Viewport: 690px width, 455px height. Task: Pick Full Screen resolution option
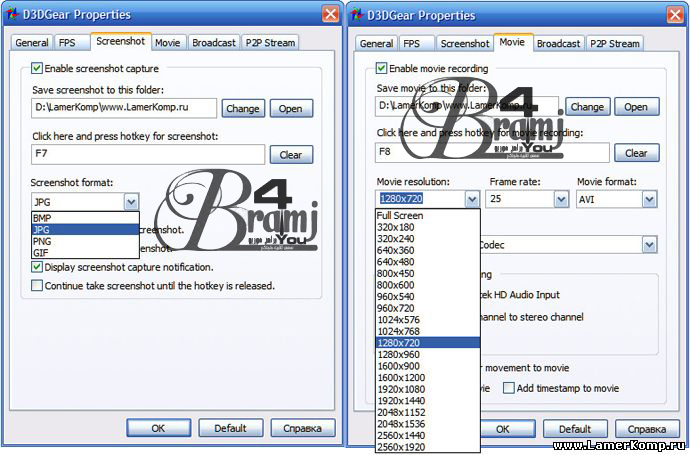point(399,216)
